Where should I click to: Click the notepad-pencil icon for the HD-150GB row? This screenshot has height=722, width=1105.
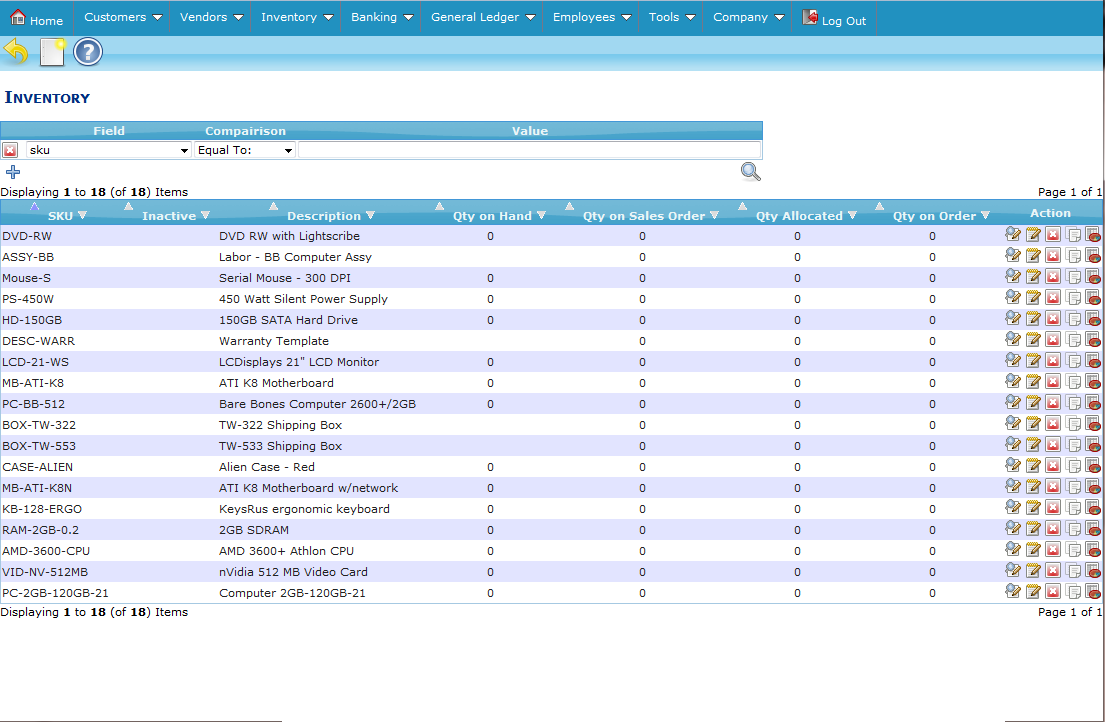pyautogui.click(x=1033, y=320)
